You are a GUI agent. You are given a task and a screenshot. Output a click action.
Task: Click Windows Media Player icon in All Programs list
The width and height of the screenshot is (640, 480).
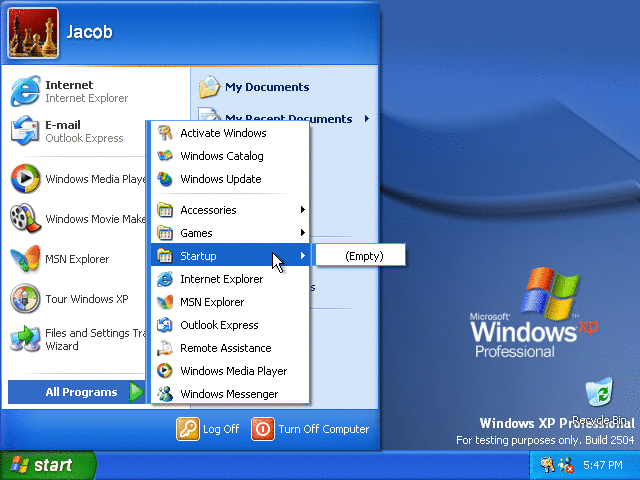coord(165,371)
